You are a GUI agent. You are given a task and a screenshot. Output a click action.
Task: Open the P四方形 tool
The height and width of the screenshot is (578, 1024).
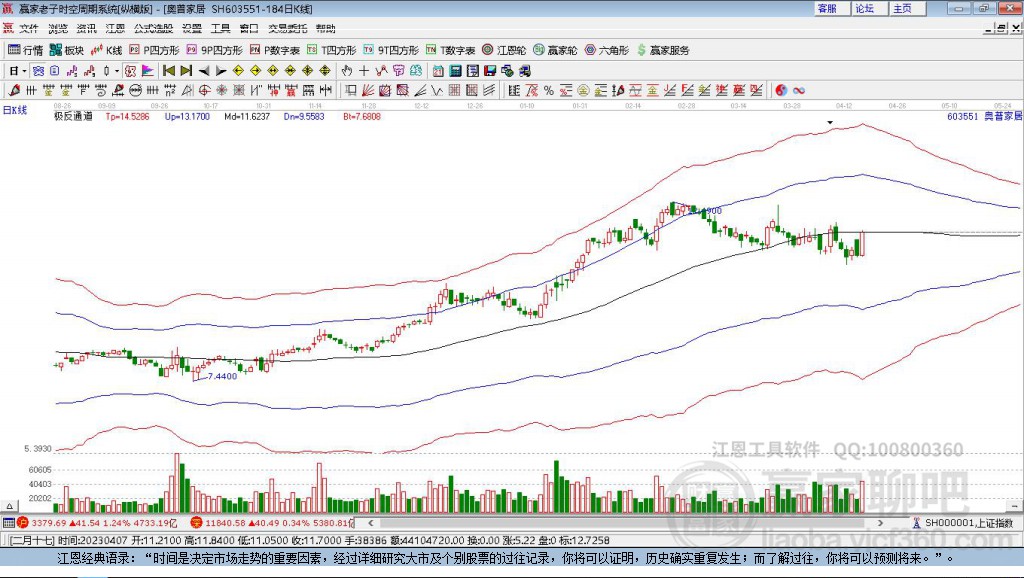click(154, 50)
